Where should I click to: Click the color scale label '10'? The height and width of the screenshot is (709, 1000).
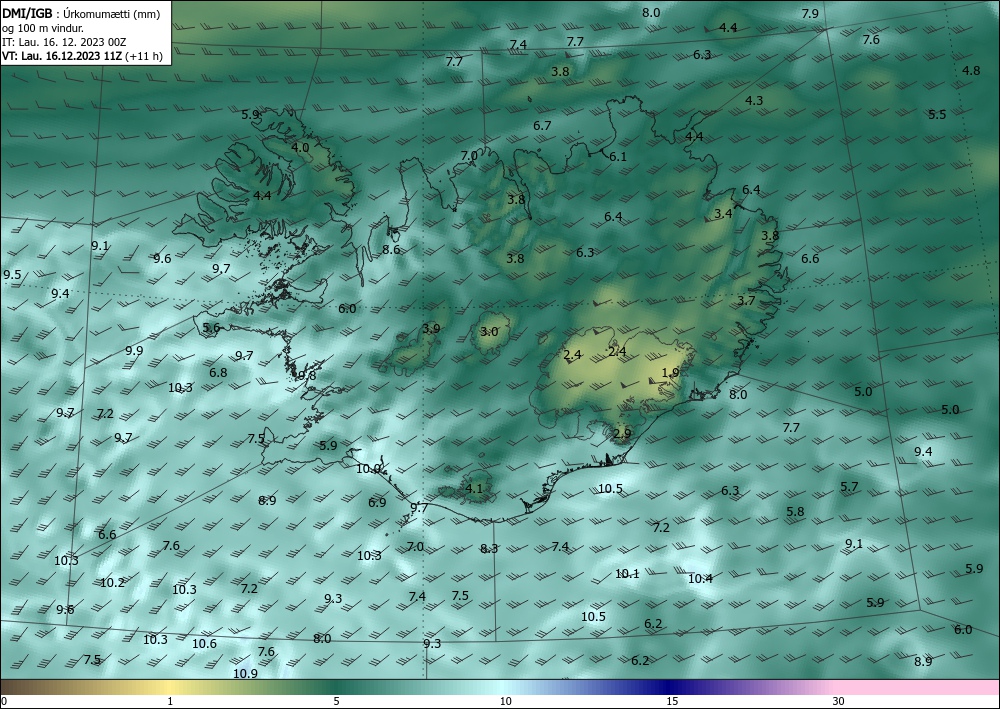tap(506, 702)
